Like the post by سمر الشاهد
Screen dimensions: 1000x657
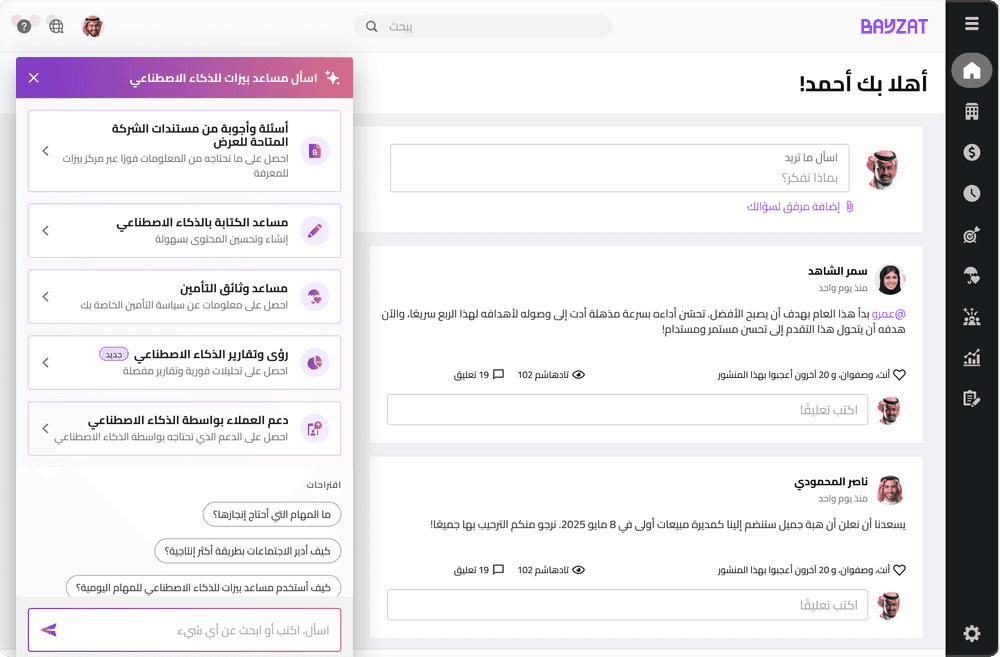(901, 373)
